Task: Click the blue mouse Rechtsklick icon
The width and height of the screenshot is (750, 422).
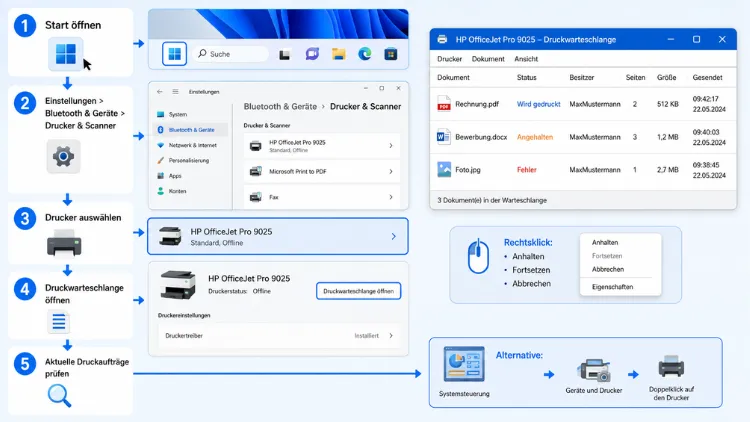Action: [x=478, y=256]
